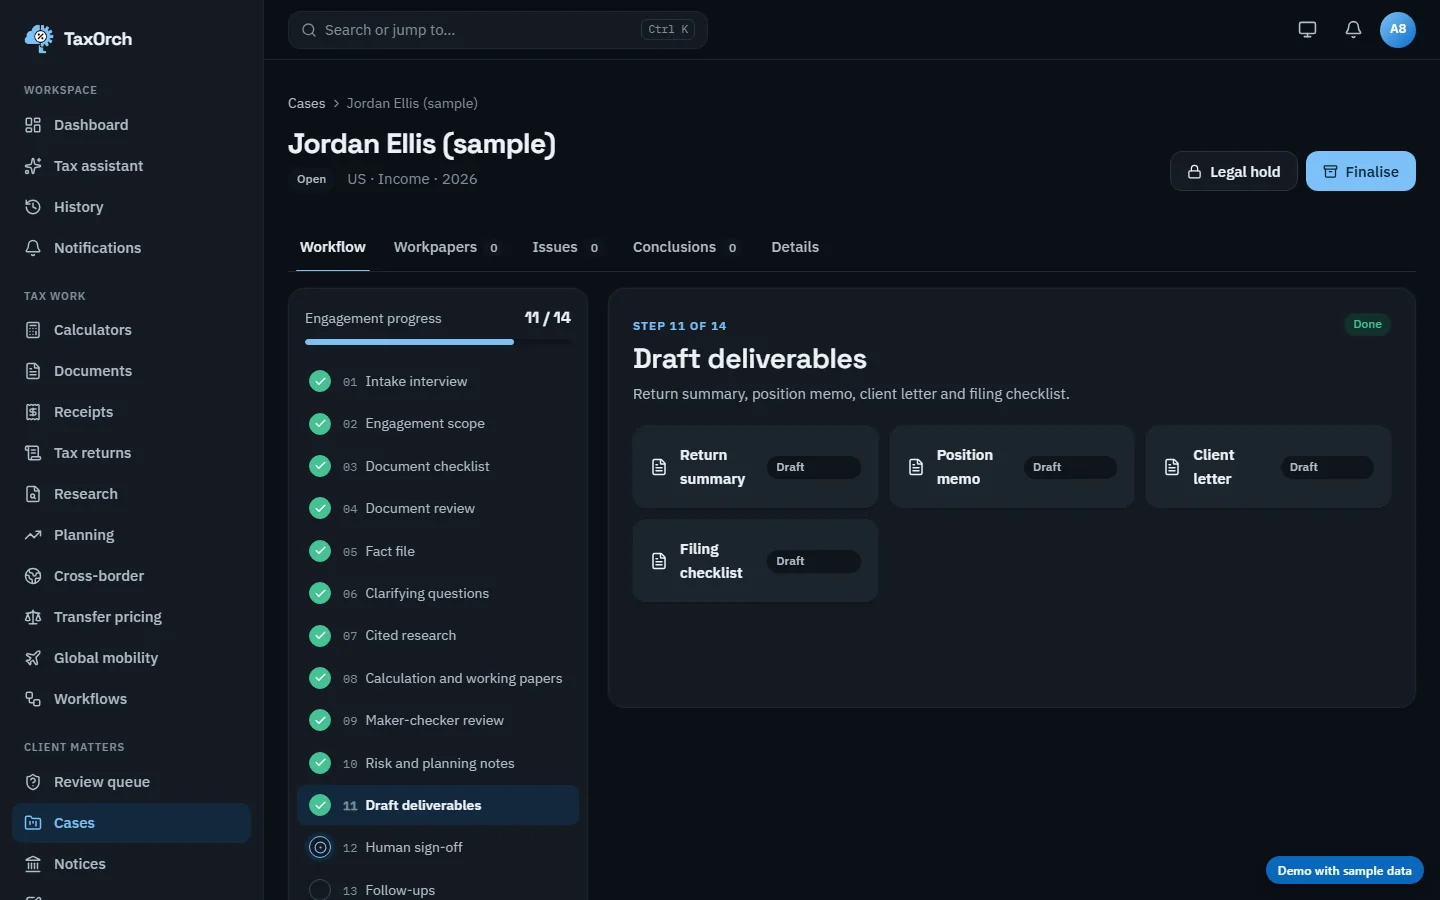Click the Human sign-off status circle
This screenshot has height=900, width=1440.
coord(320,848)
